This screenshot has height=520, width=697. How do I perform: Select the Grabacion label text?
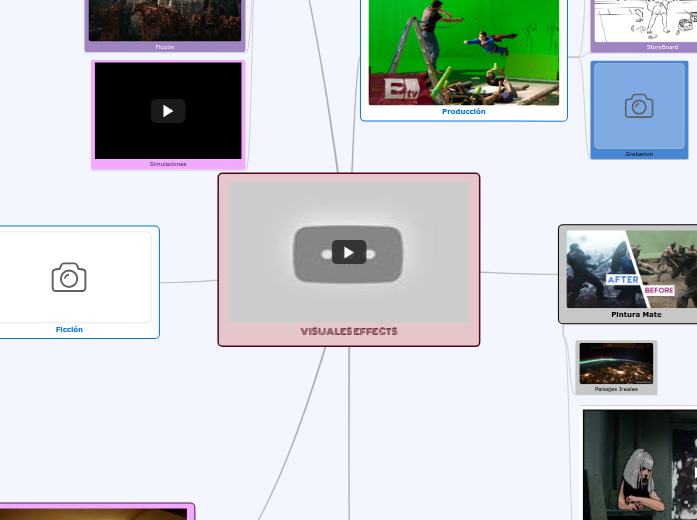point(639,154)
